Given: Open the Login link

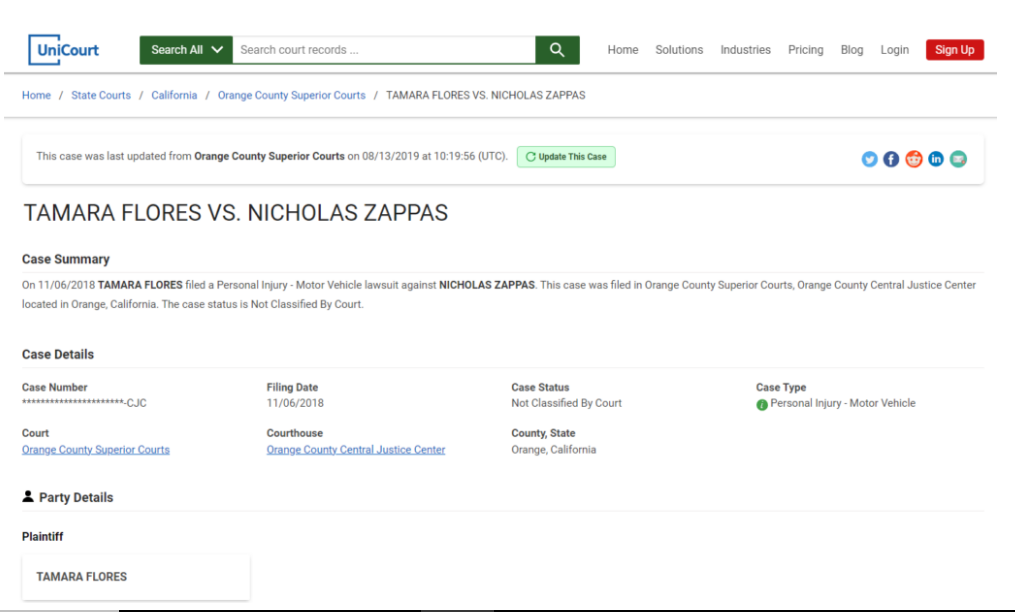Looking at the screenshot, I should [x=894, y=50].
